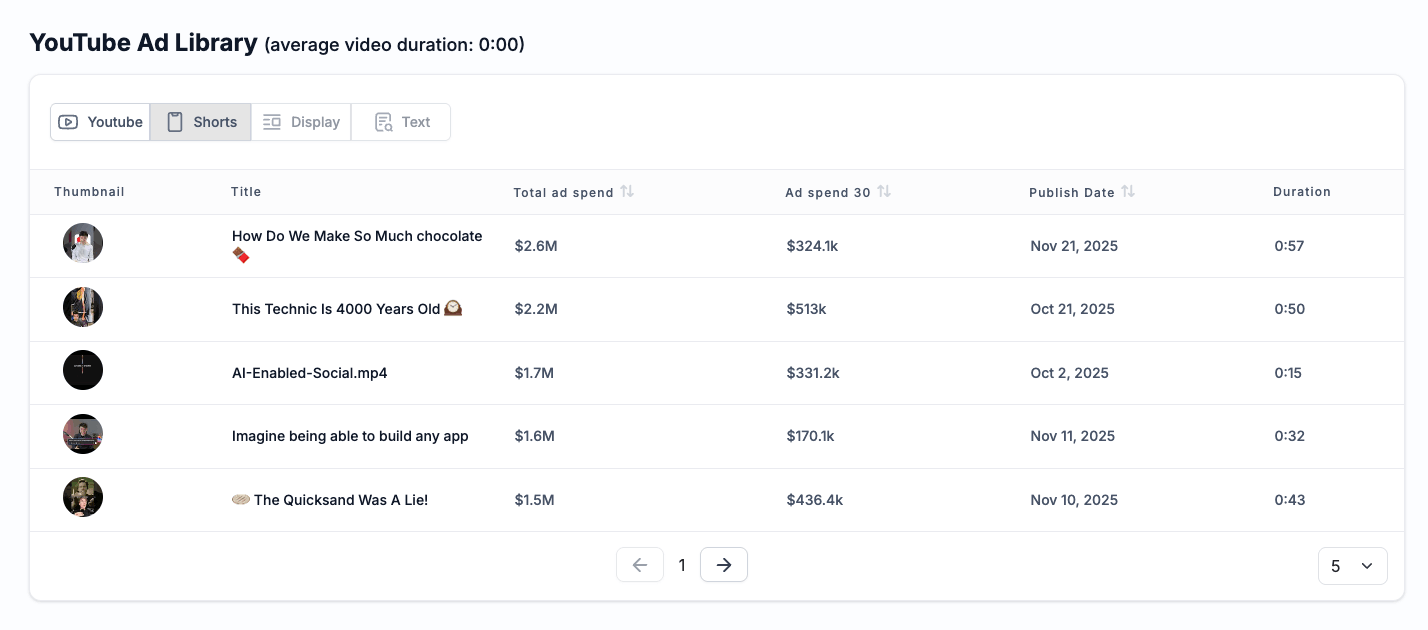Click the previous page arrow
This screenshot has height=630, width=1428.
click(640, 565)
